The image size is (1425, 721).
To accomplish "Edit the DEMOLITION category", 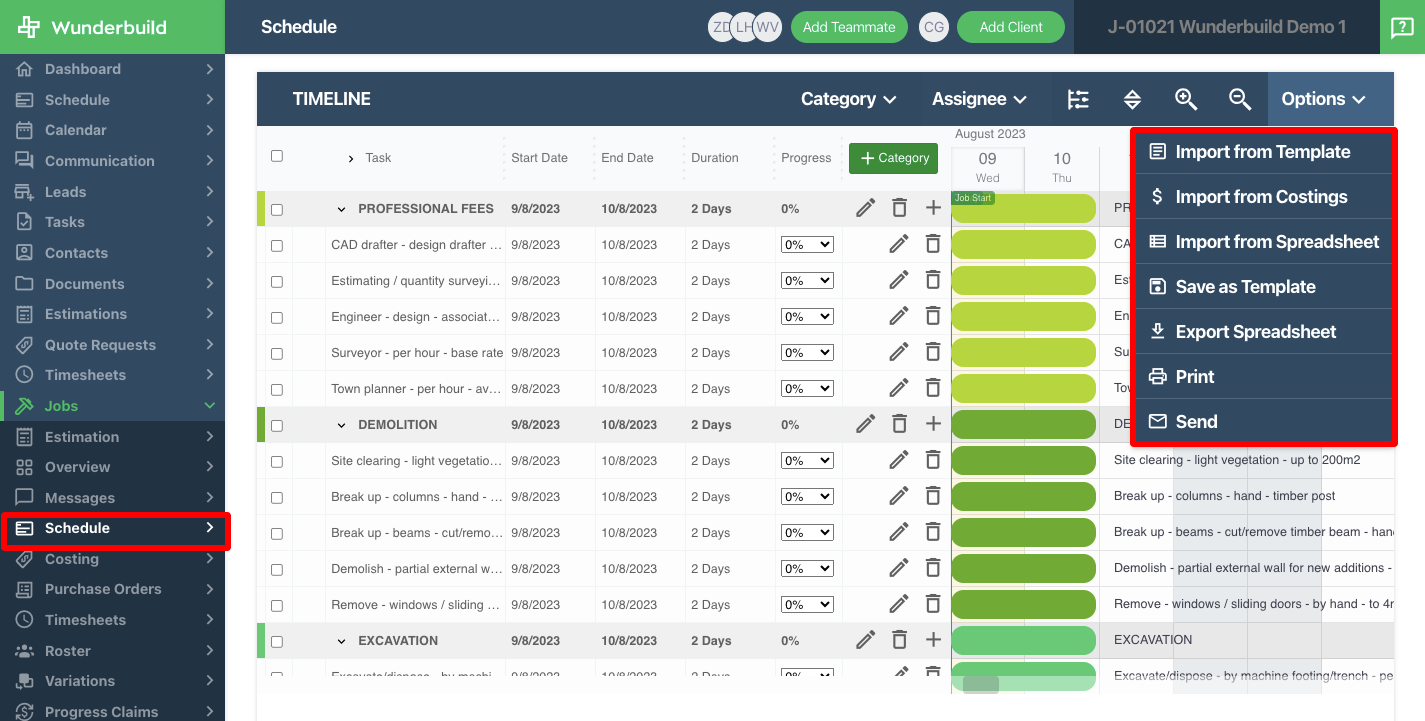I will tap(866, 424).
